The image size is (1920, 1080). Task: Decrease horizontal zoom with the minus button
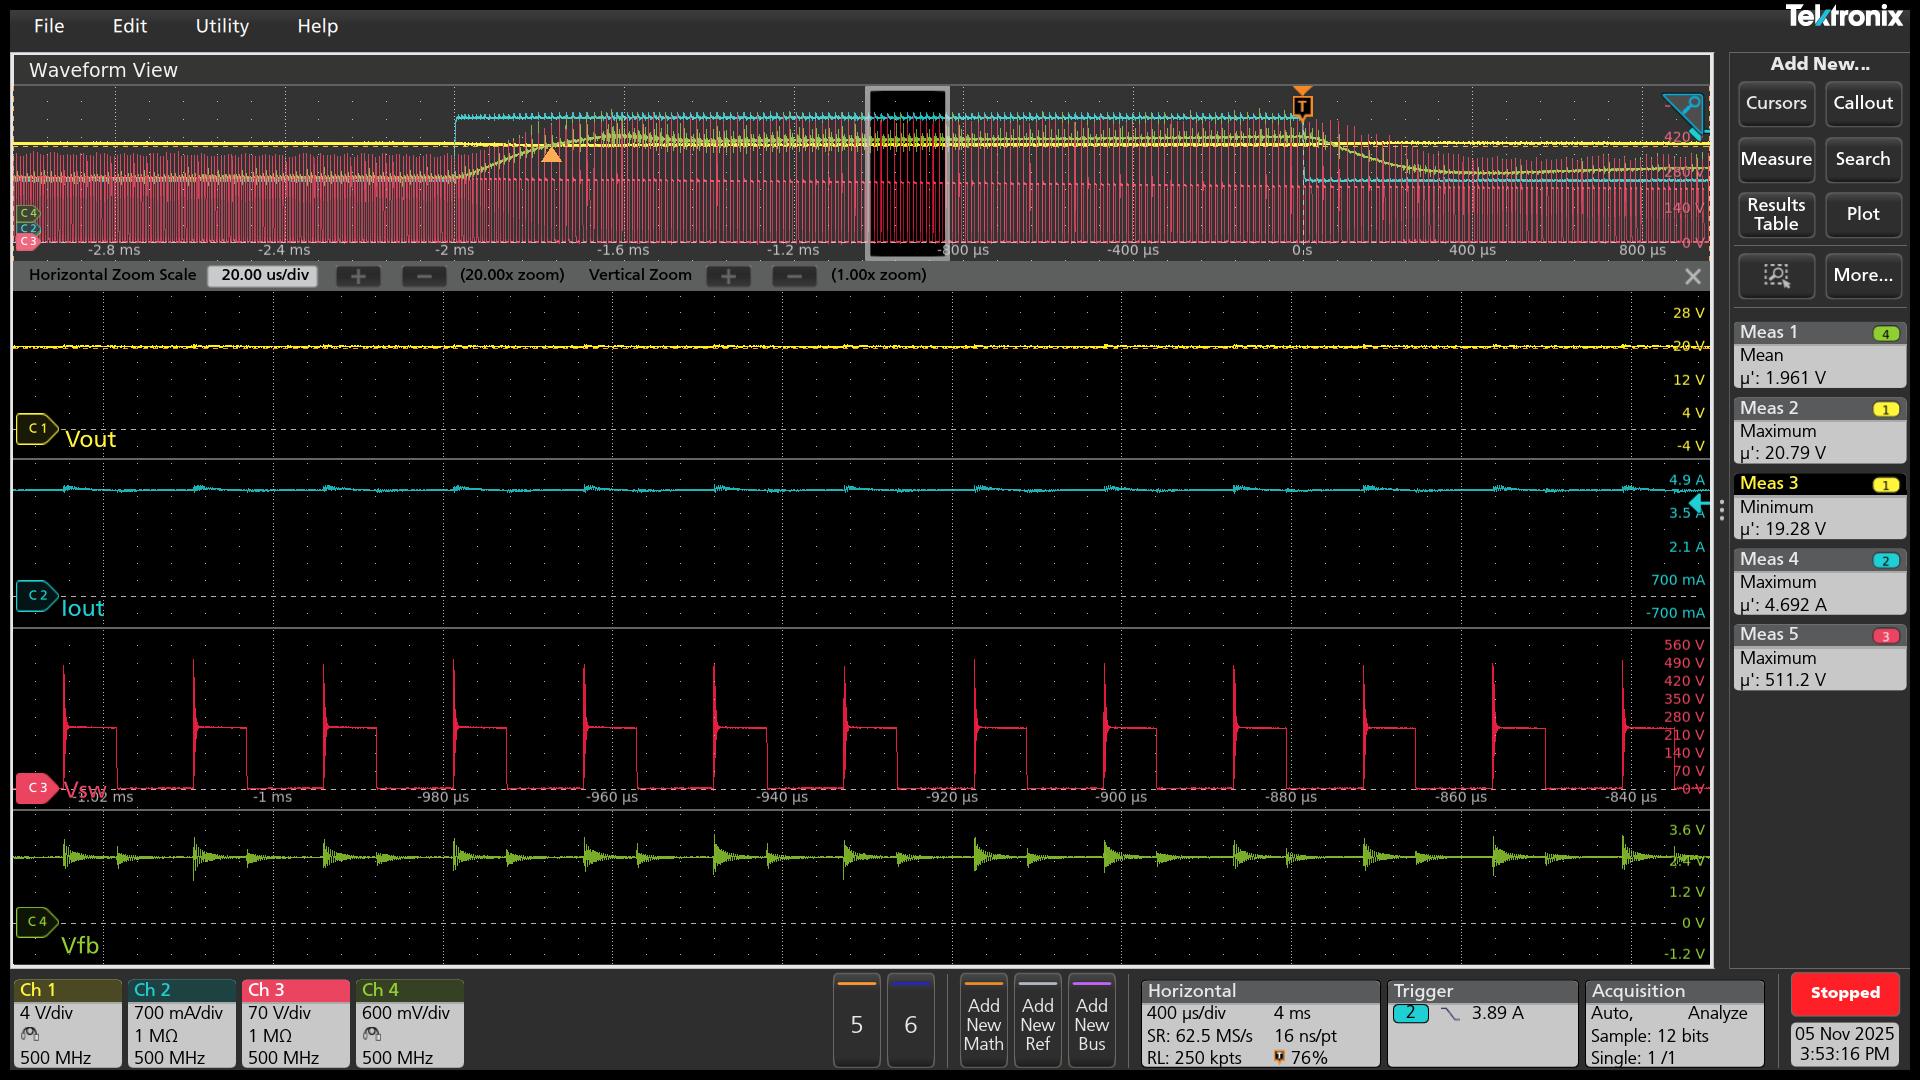coord(424,276)
